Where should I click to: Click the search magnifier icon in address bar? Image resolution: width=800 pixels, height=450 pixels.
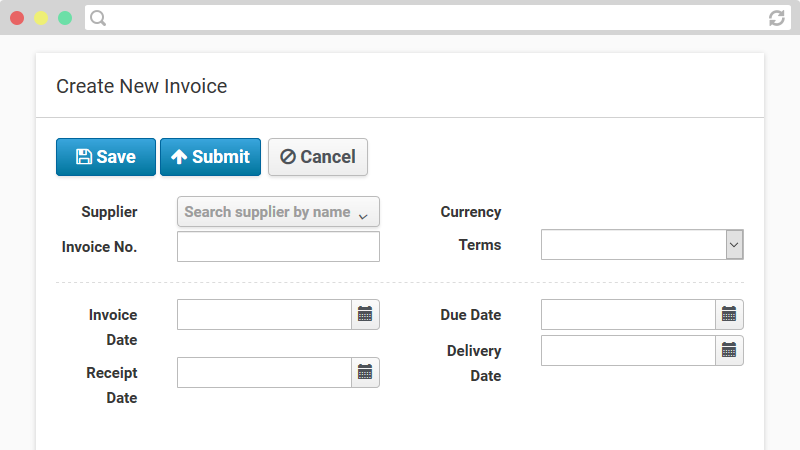point(98,18)
